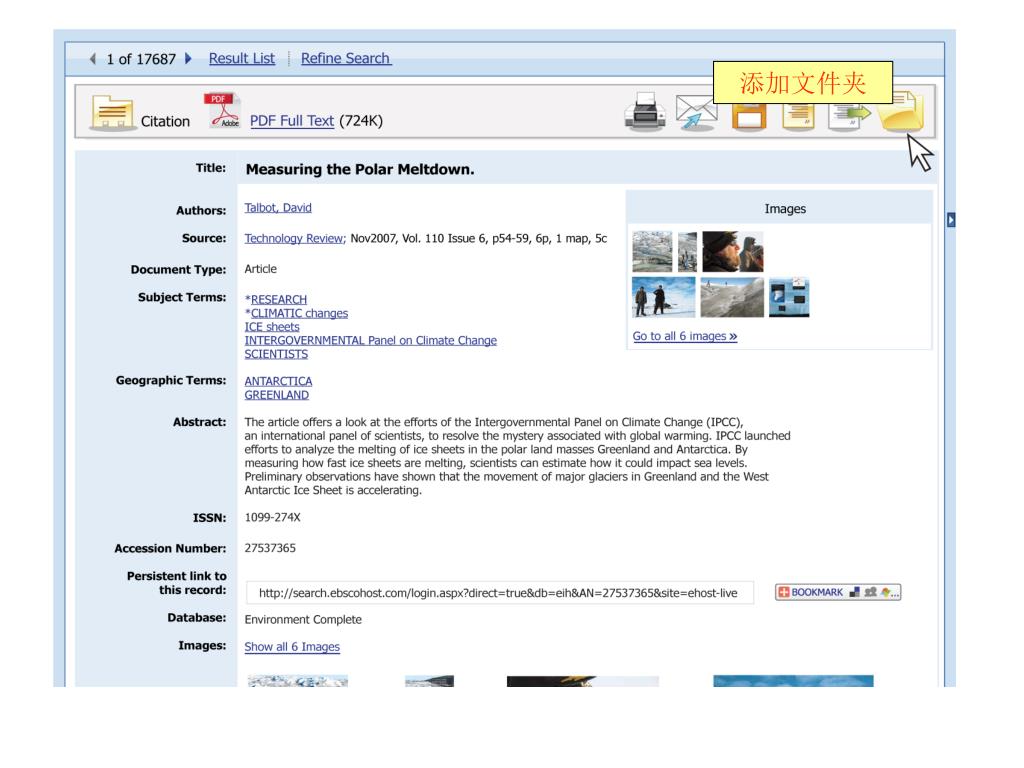Viewport: 1024px width, 768px height.
Task: Click the Export record icon
Action: (x=848, y=117)
